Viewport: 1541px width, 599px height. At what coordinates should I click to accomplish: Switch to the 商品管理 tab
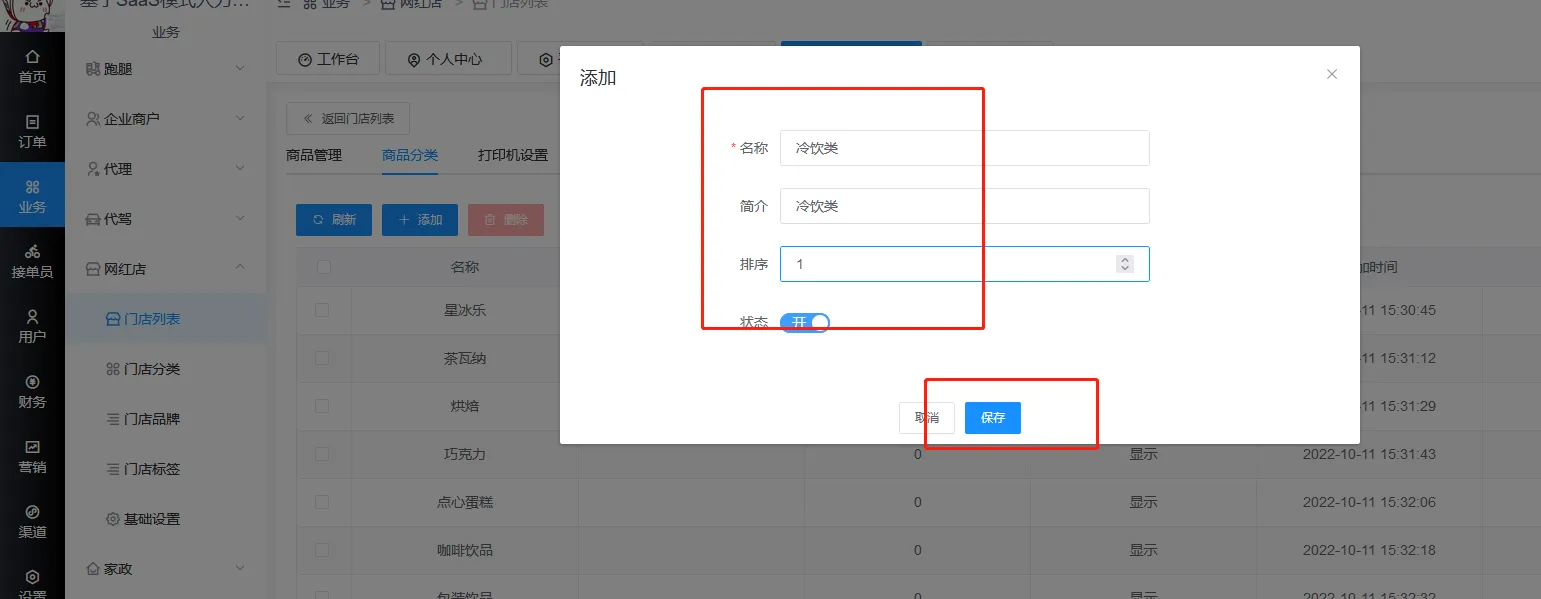[x=314, y=156]
